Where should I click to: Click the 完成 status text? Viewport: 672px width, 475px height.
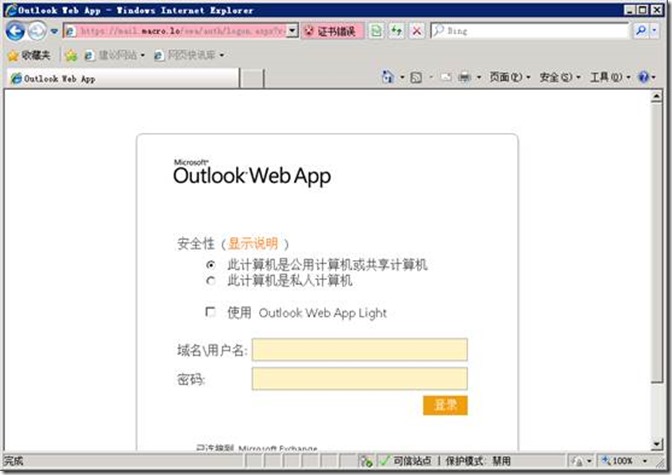coord(13,461)
